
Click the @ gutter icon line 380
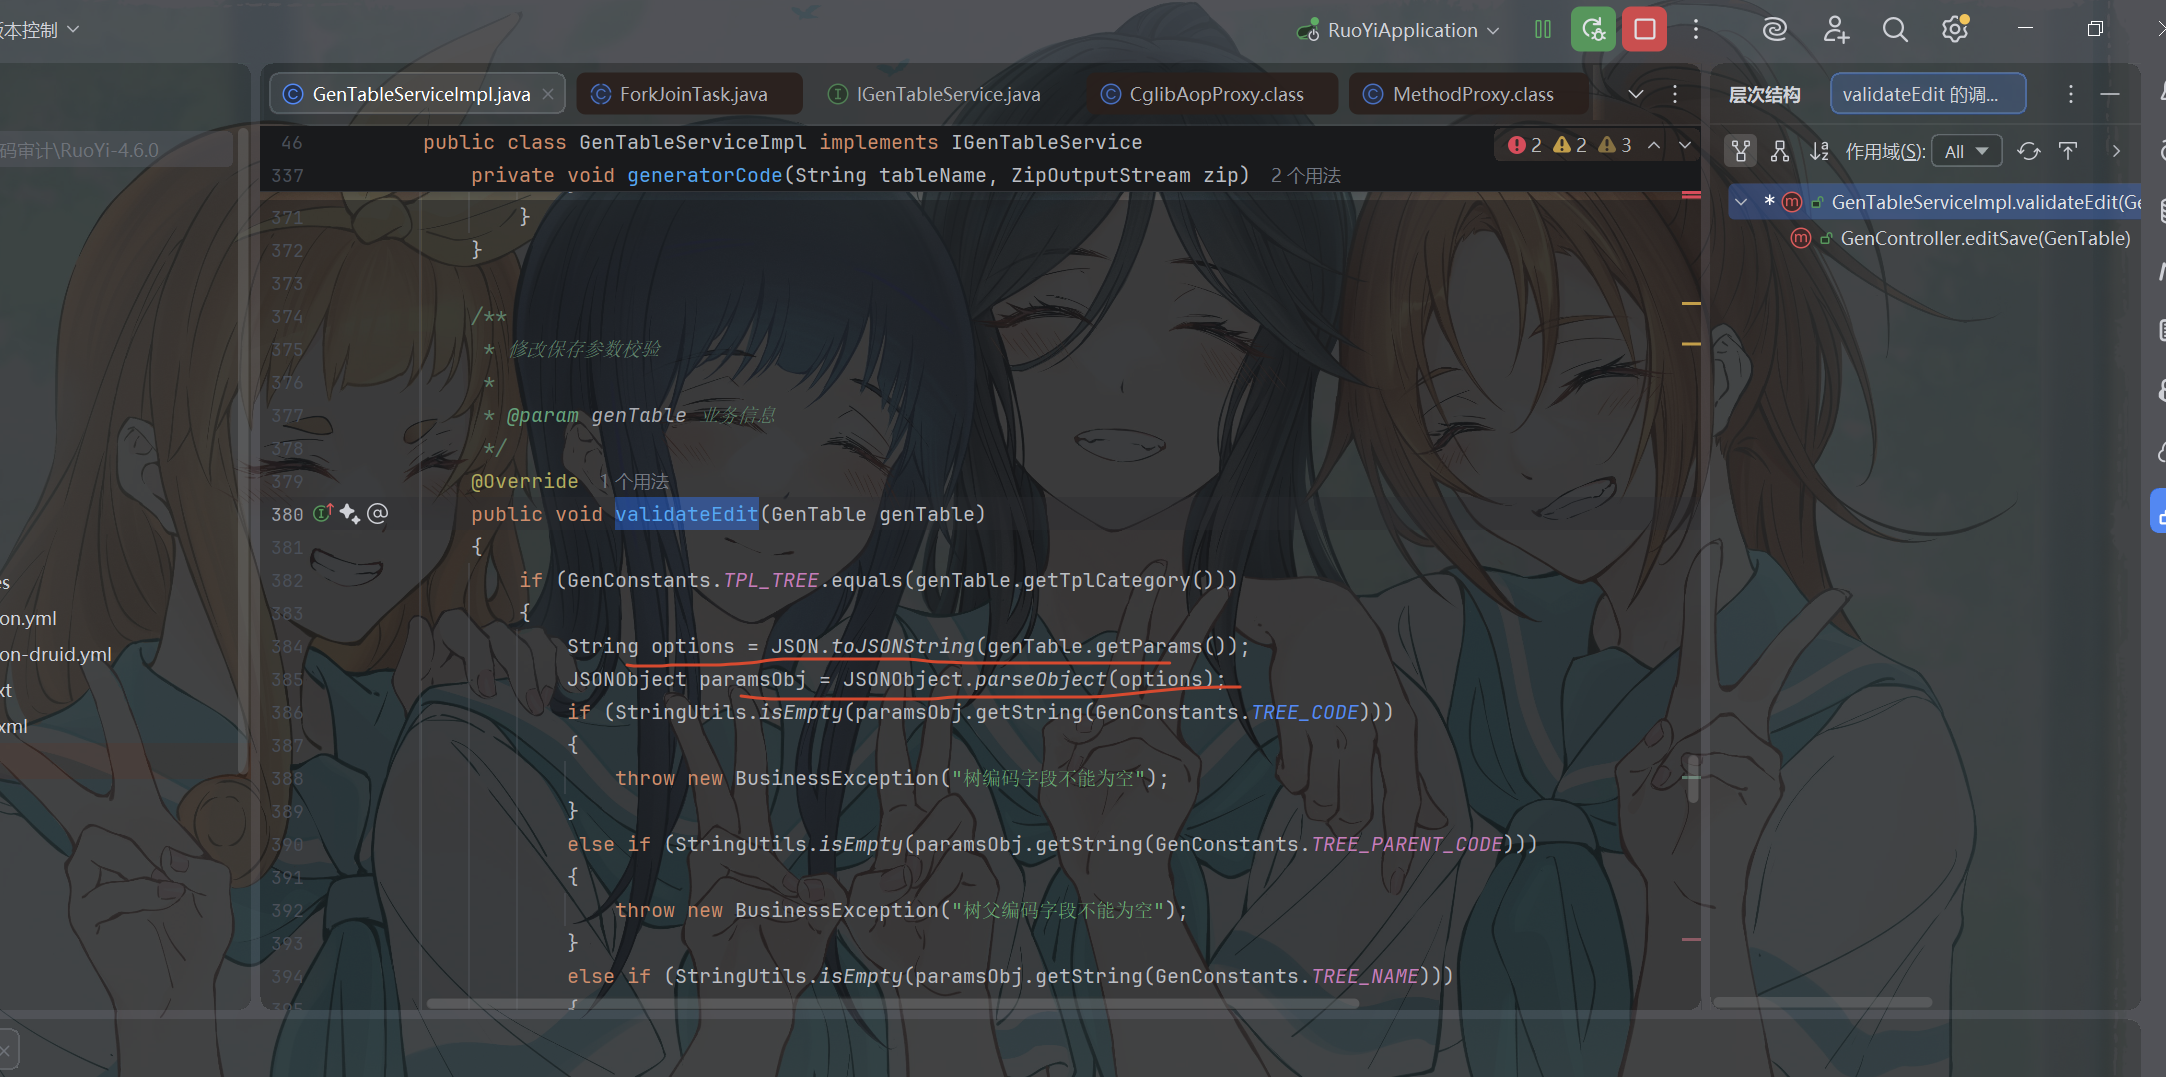pos(377,514)
